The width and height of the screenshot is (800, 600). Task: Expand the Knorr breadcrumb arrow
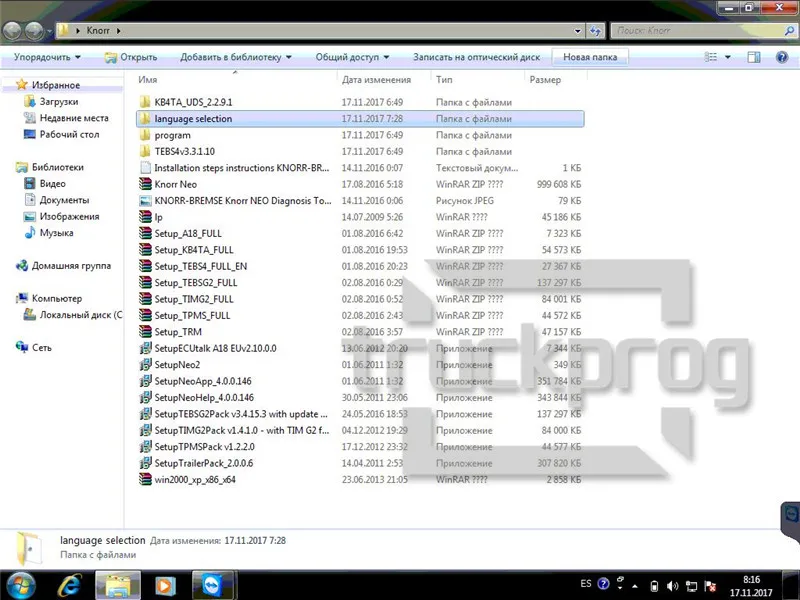118,31
